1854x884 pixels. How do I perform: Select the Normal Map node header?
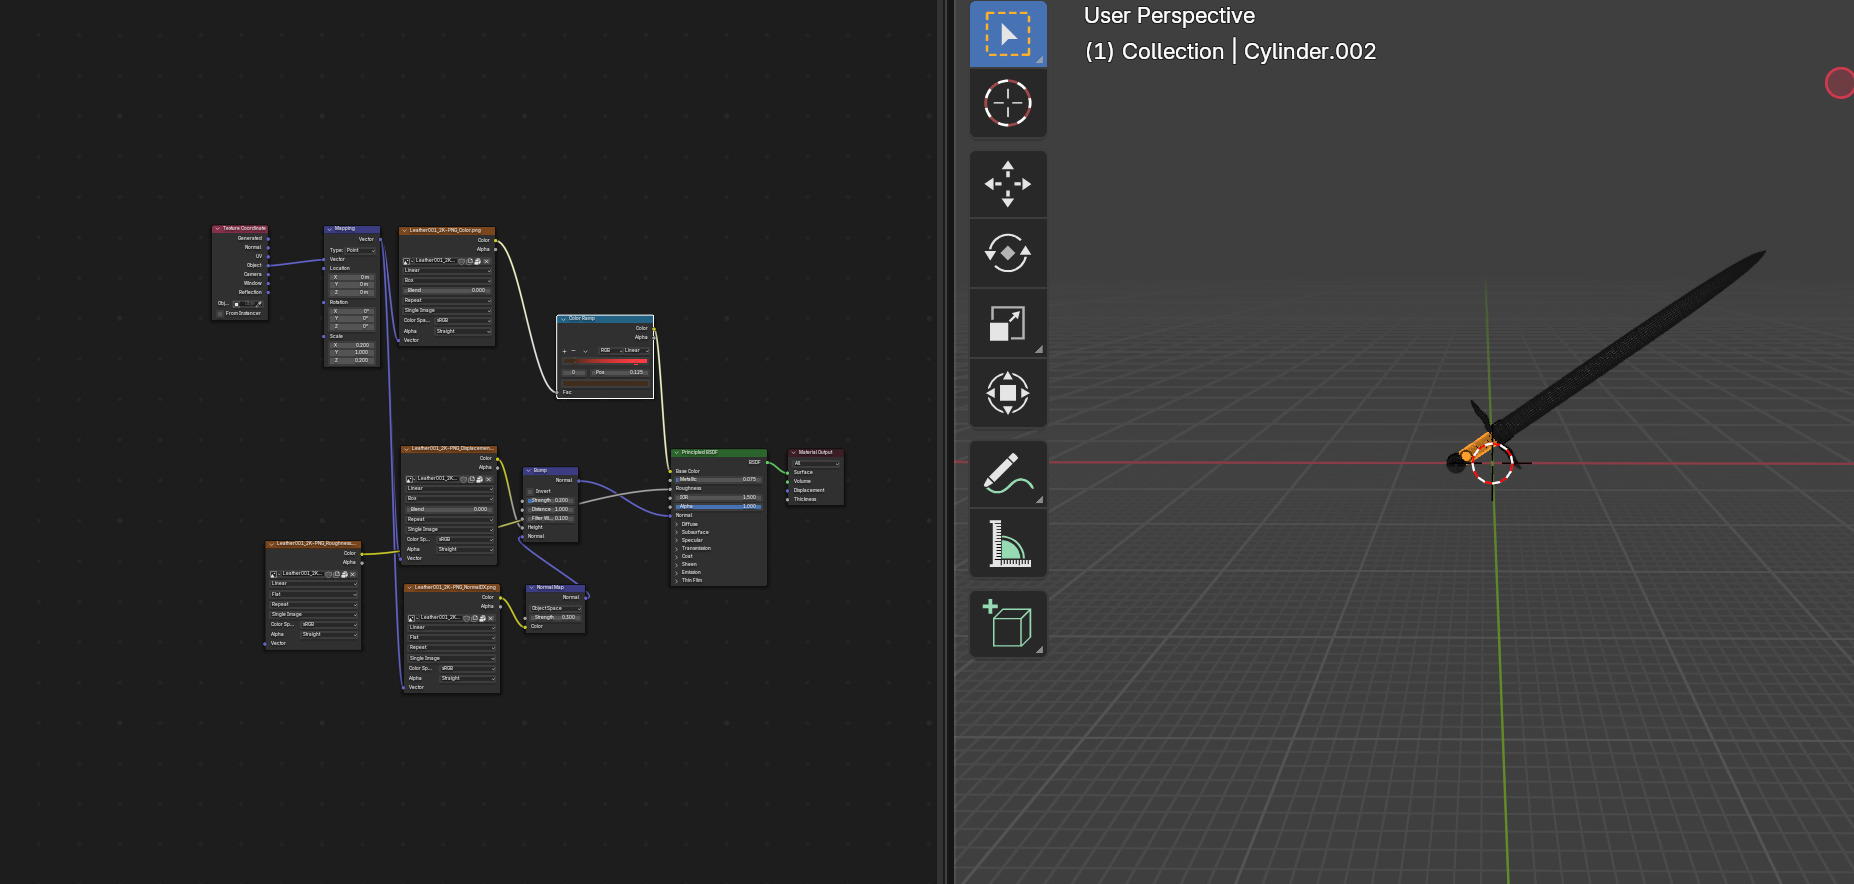556,588
